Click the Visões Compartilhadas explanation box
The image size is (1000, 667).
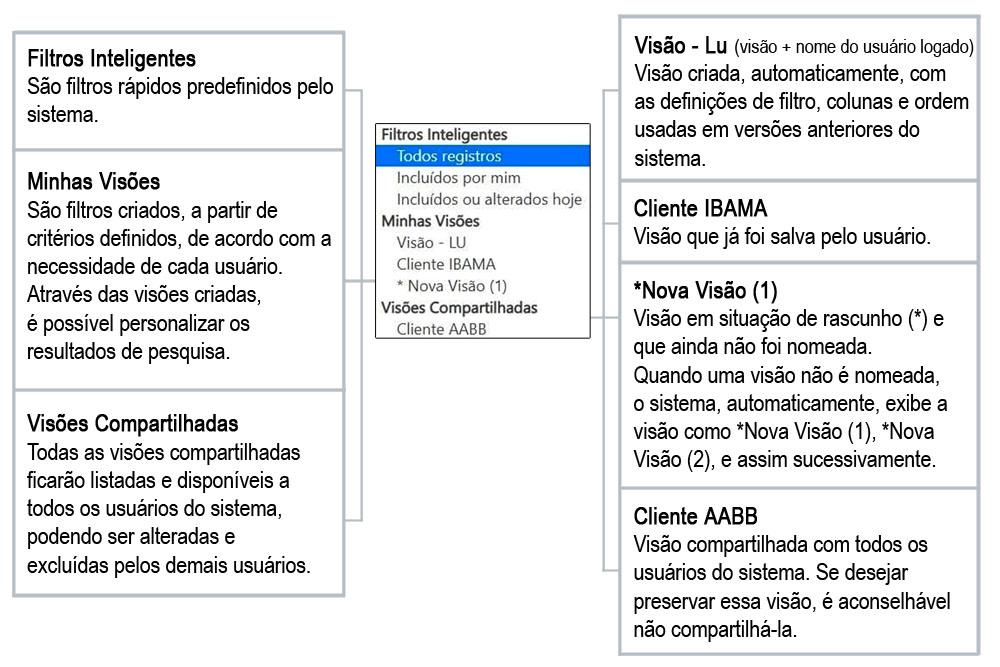coord(179,493)
